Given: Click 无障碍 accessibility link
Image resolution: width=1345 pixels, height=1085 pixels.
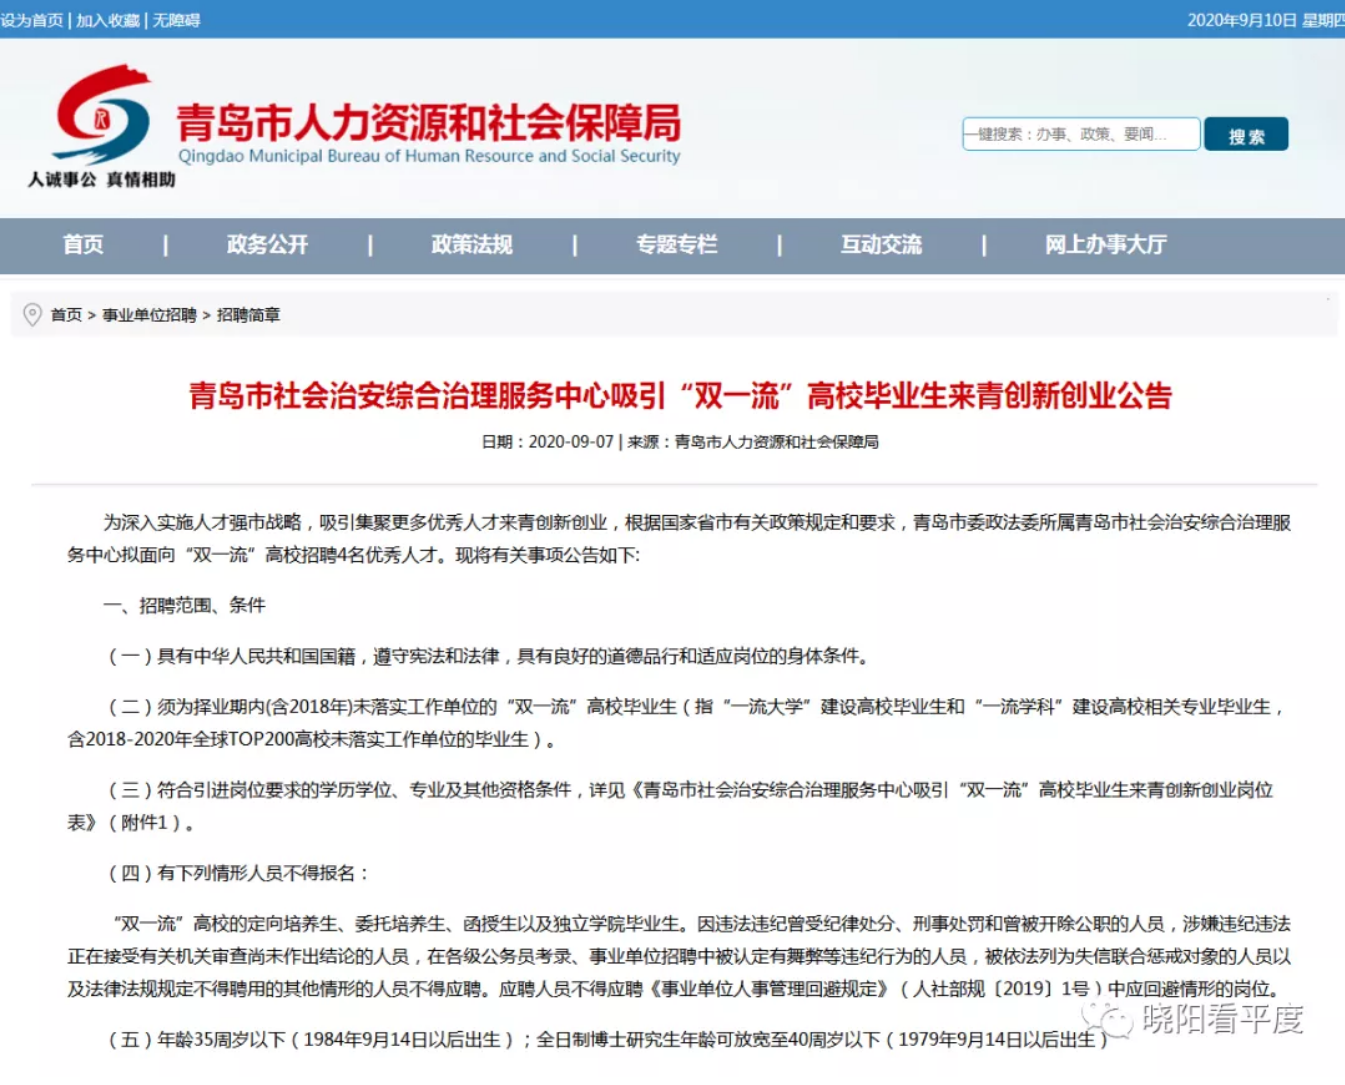Looking at the screenshot, I should [176, 20].
